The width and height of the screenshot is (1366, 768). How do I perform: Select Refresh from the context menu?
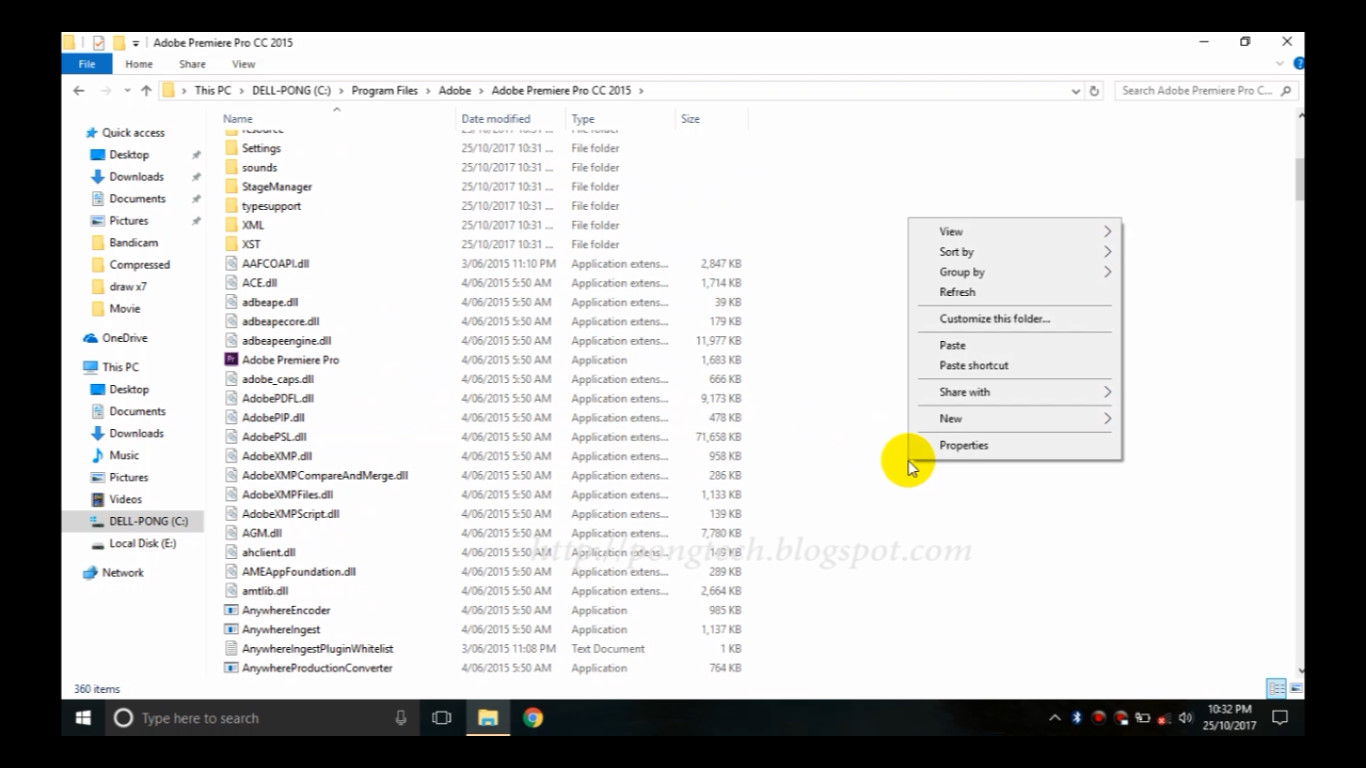[1015, 292]
